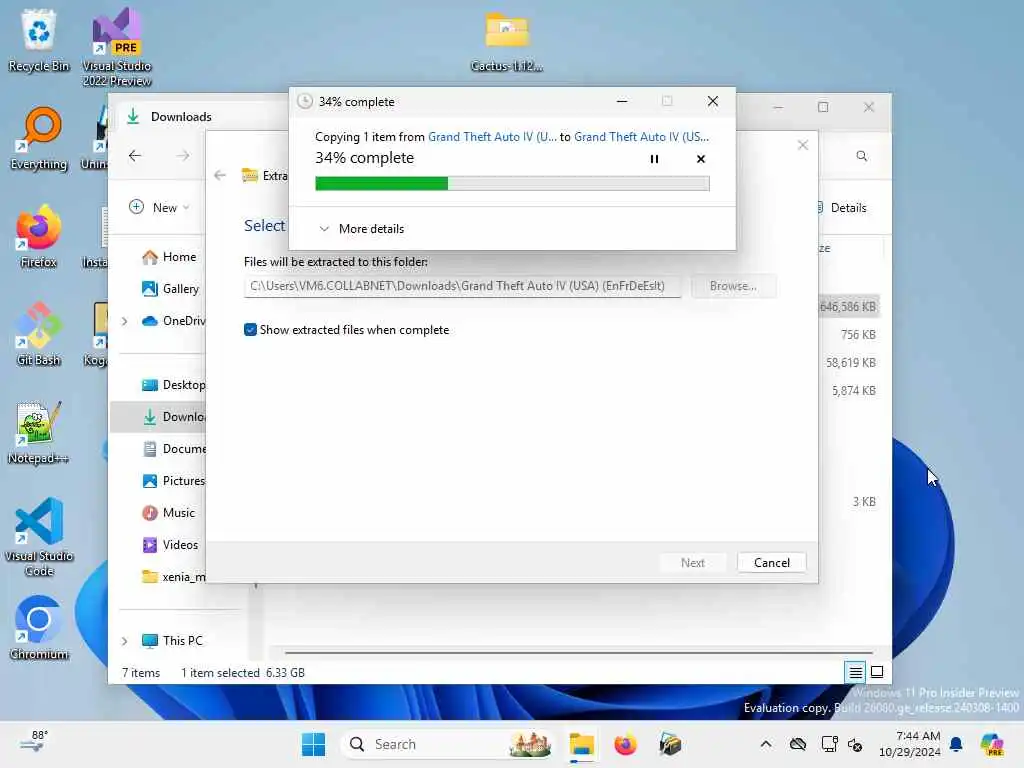Expand the This PC tree node
The height and width of the screenshot is (768, 1024).
125,641
